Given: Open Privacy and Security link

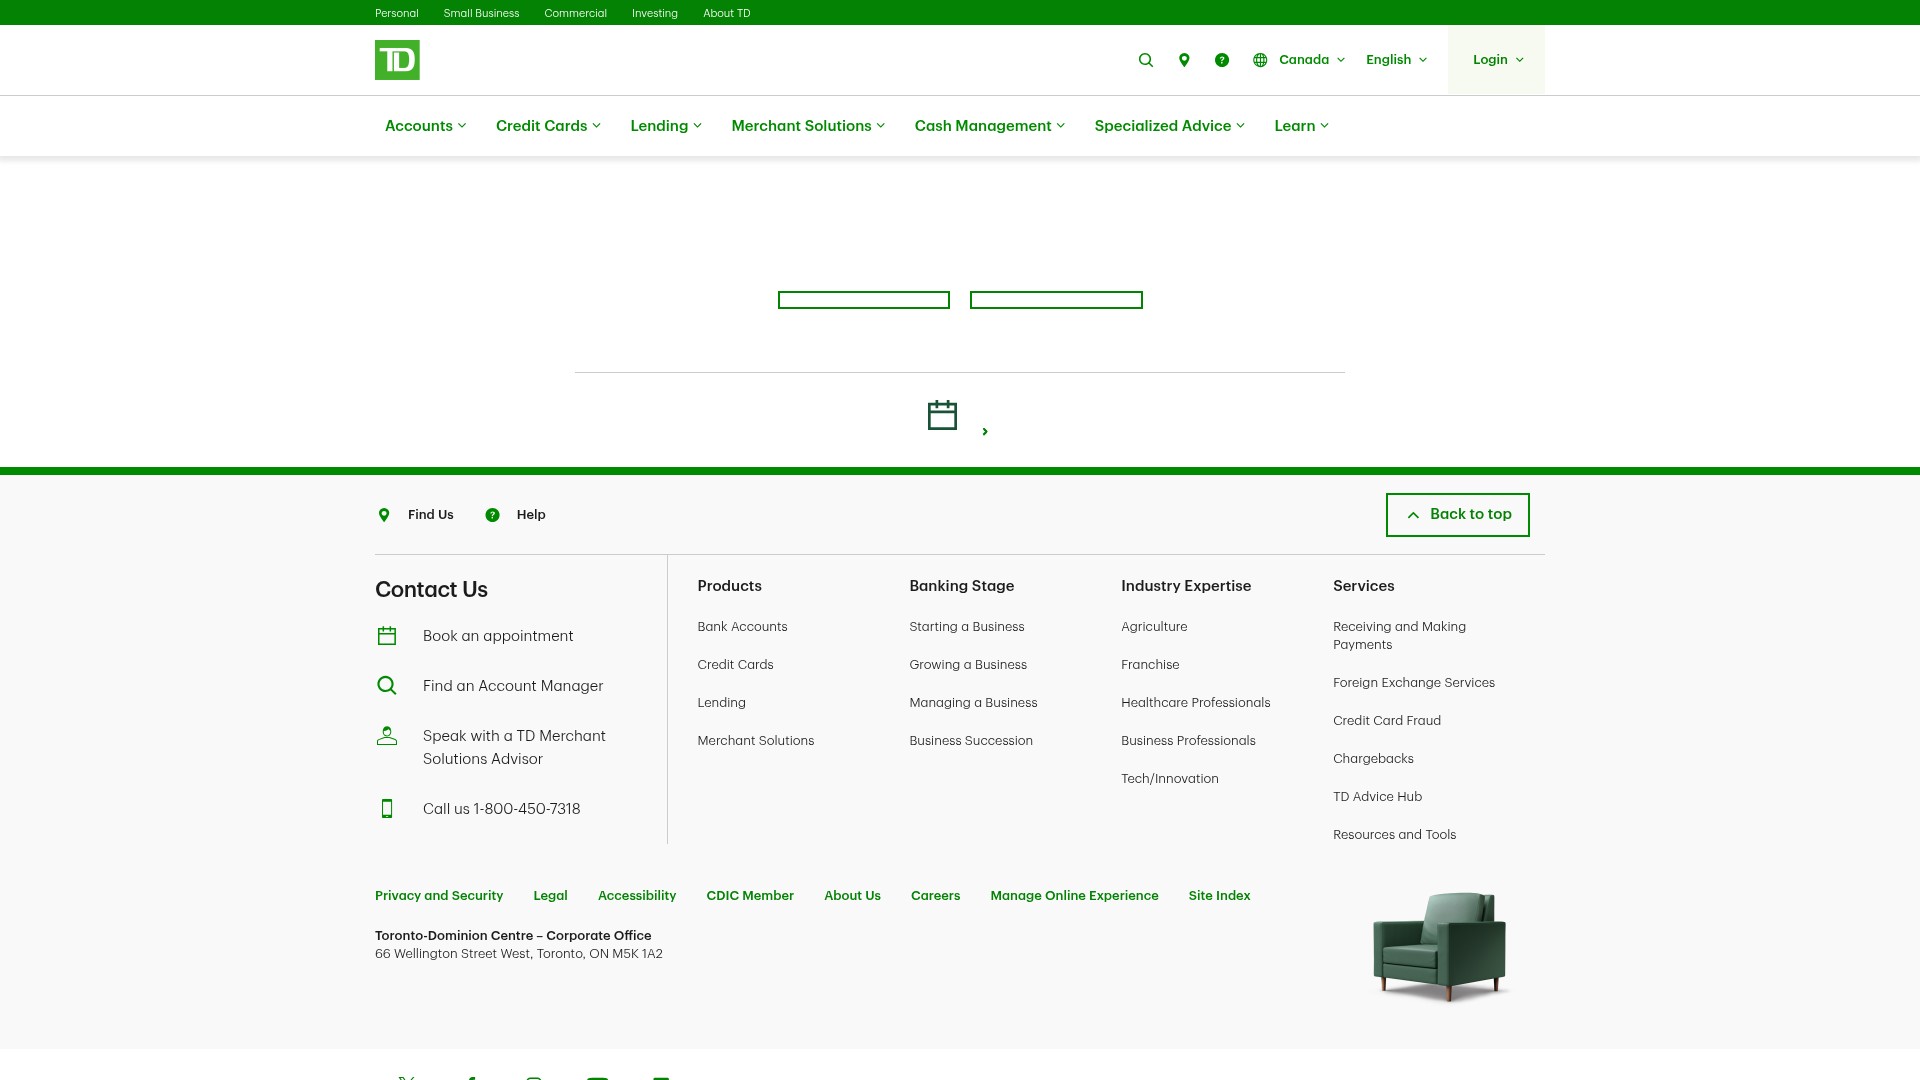Looking at the screenshot, I should pyautogui.click(x=439, y=896).
